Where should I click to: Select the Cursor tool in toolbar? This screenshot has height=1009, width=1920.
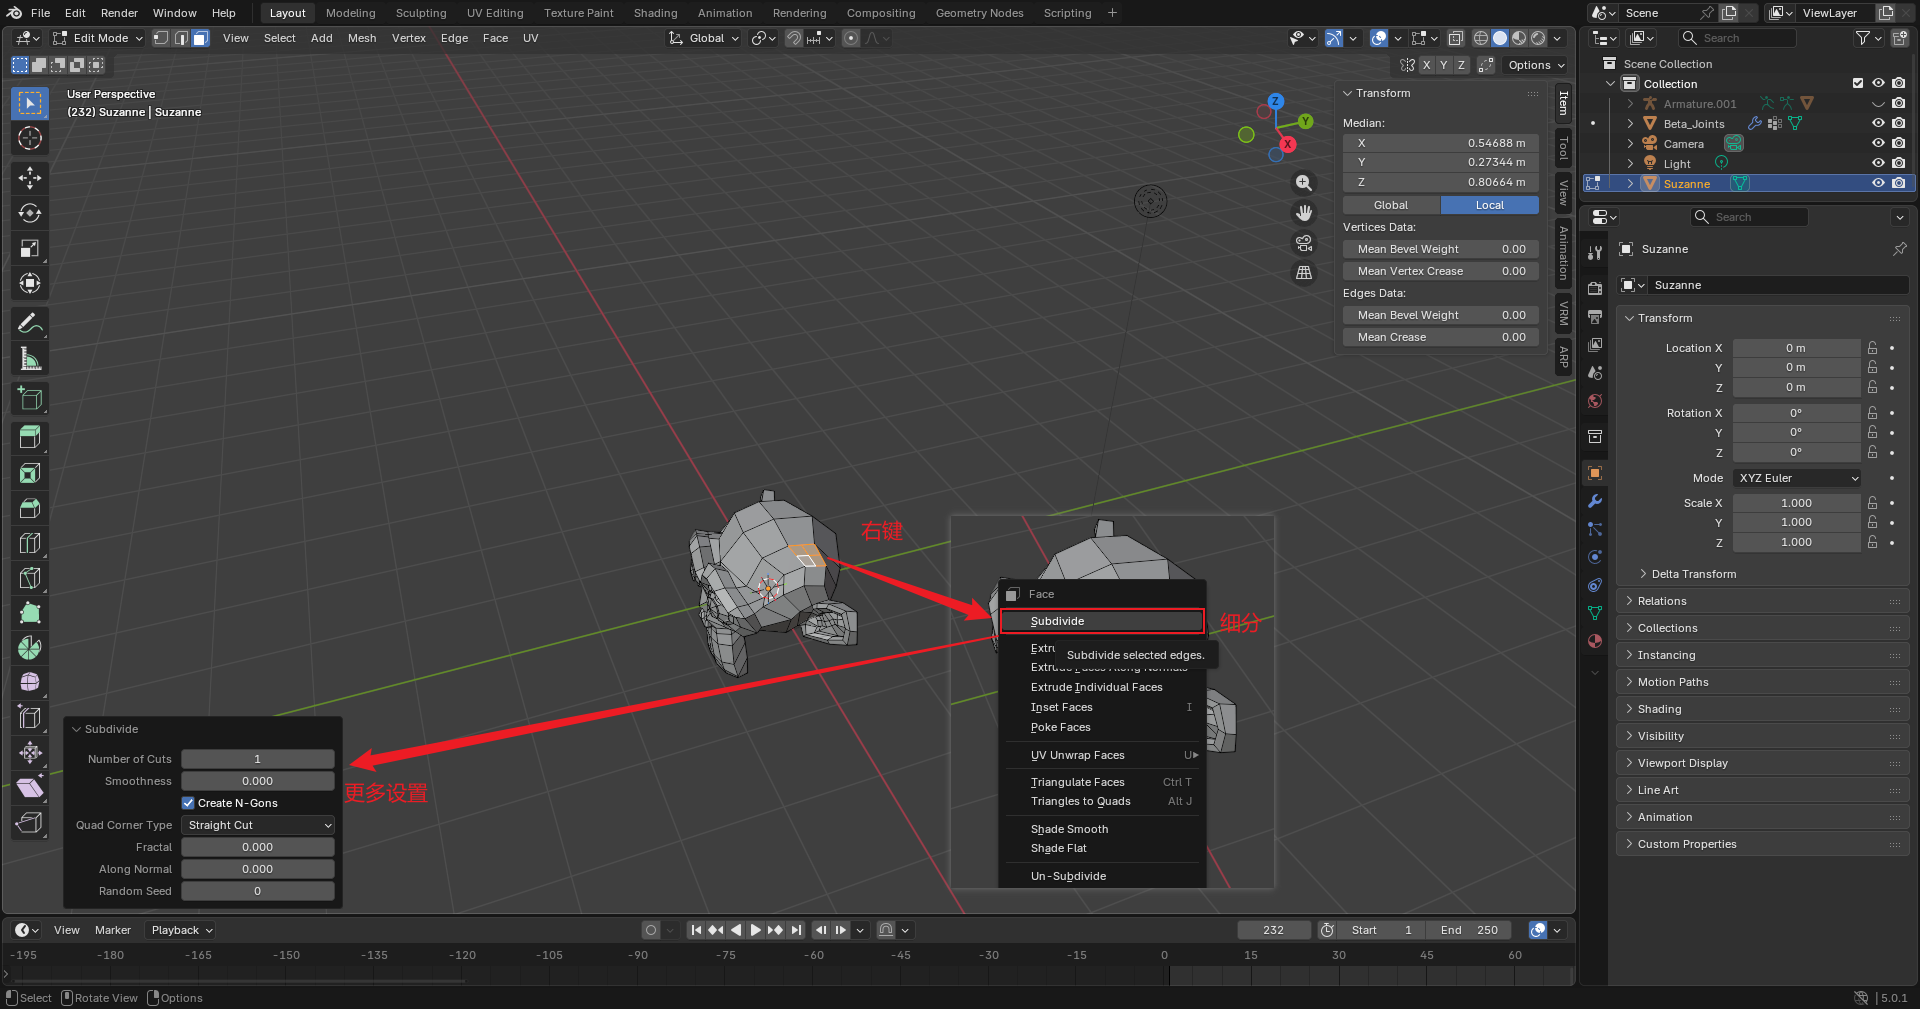point(30,138)
